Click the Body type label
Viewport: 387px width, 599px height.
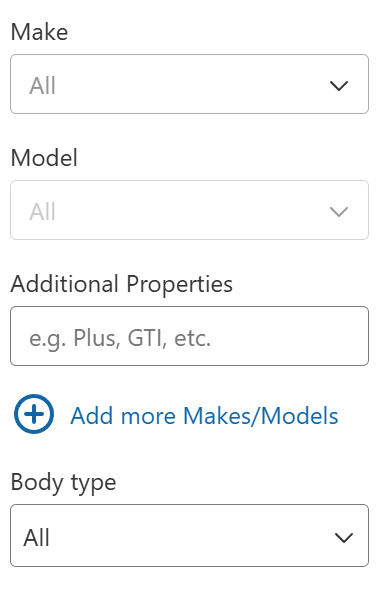(63, 483)
